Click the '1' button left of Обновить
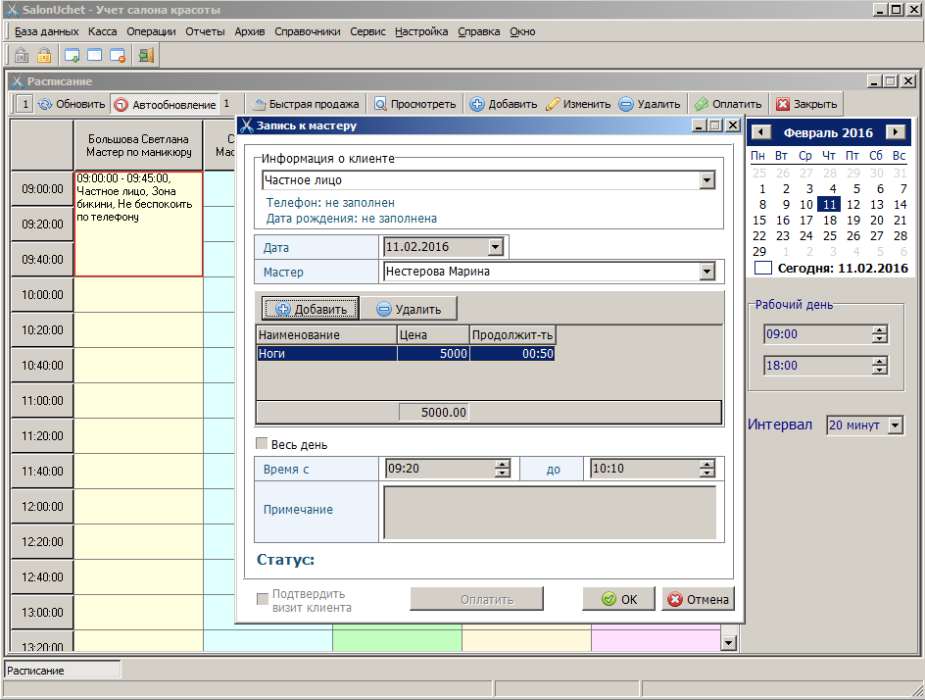The width and height of the screenshot is (925, 700). tap(24, 104)
